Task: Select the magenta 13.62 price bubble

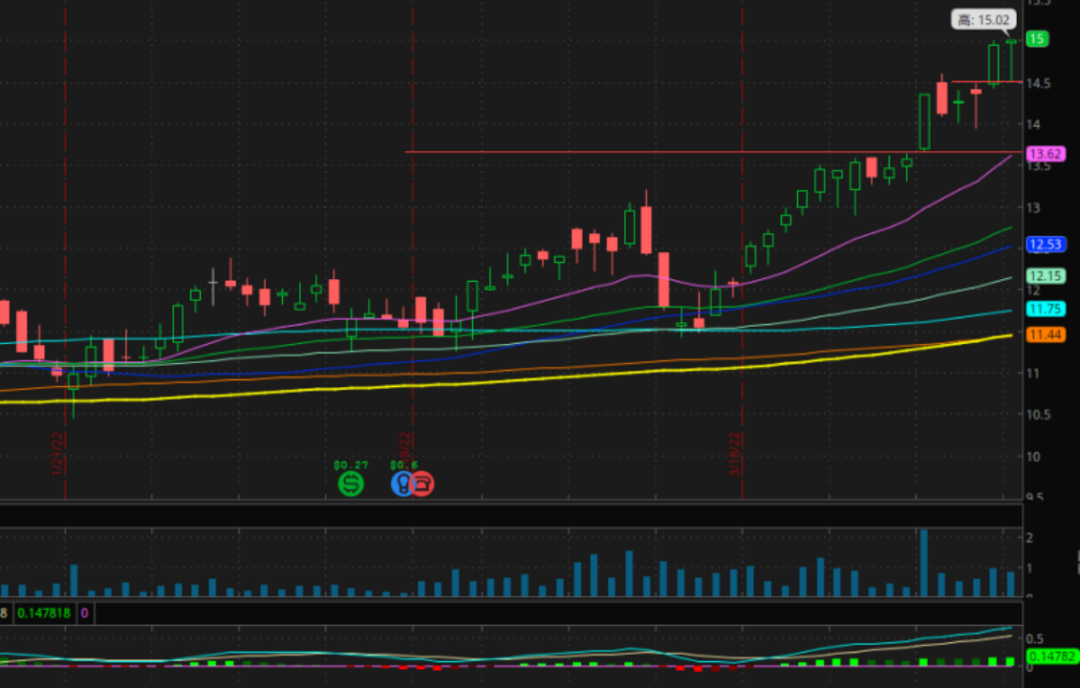Action: click(x=1045, y=154)
